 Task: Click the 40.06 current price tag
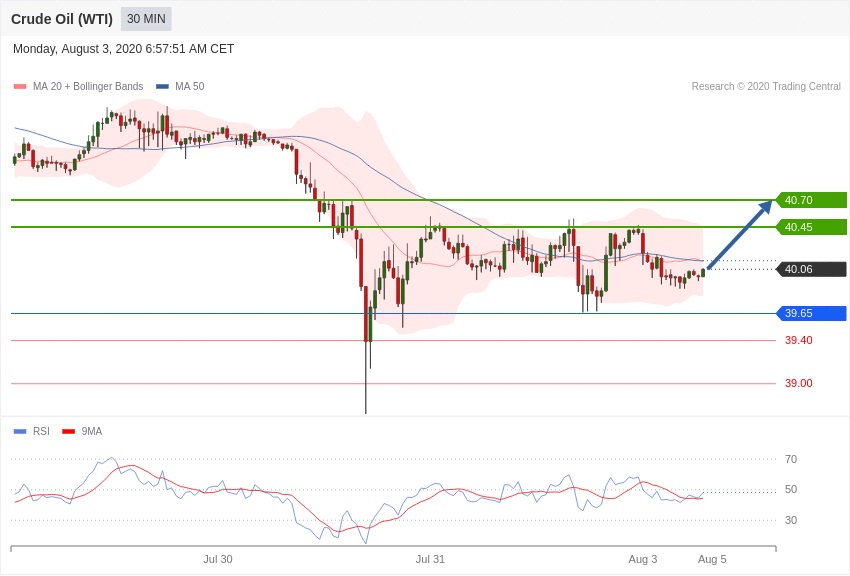point(812,269)
